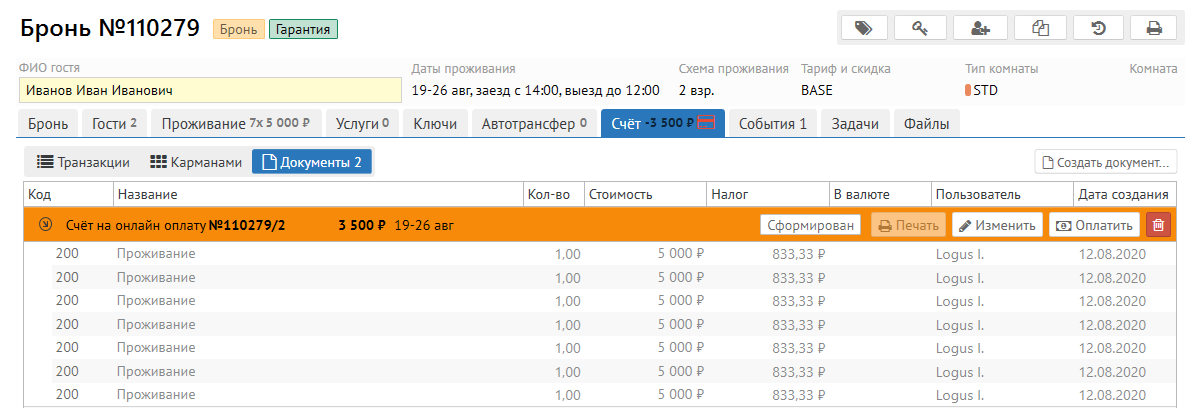
Task: Collapse invoice №110279/2 with arrow icon
Action: (x=45, y=225)
